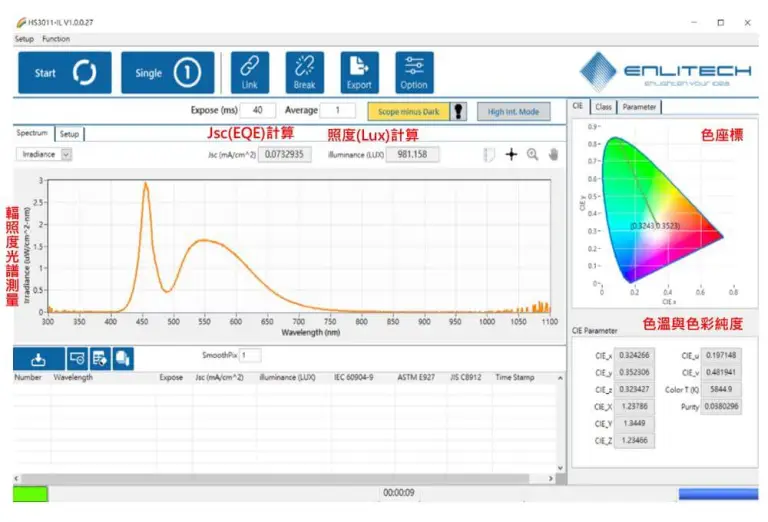Click the copy-data icon in table toolbar
This screenshot has height=522, width=768.
click(x=122, y=359)
